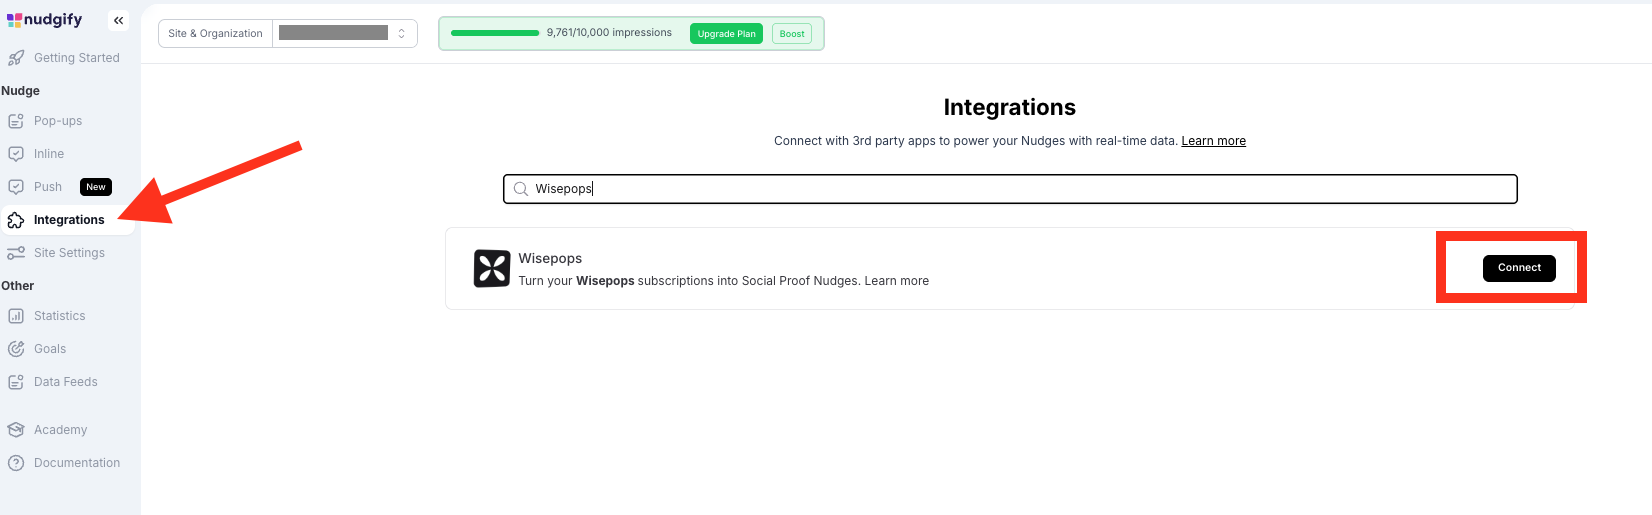Click into the integrations search field
Viewport: 1652px width, 515px height.
pyautogui.click(x=1010, y=189)
